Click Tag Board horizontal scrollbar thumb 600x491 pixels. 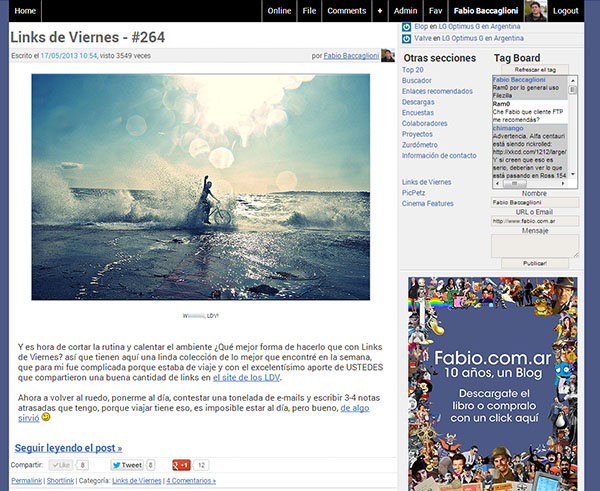(x=514, y=184)
